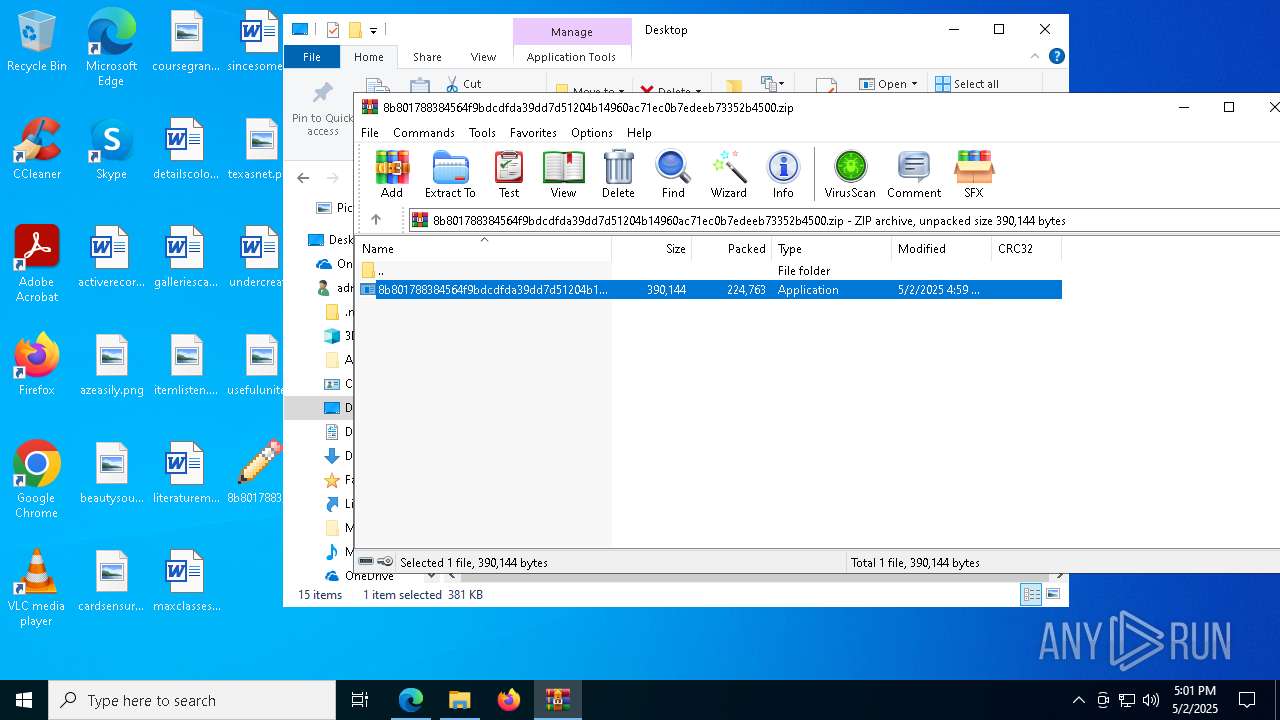
Task: Select the detailscolo document icon
Action: [x=186, y=150]
